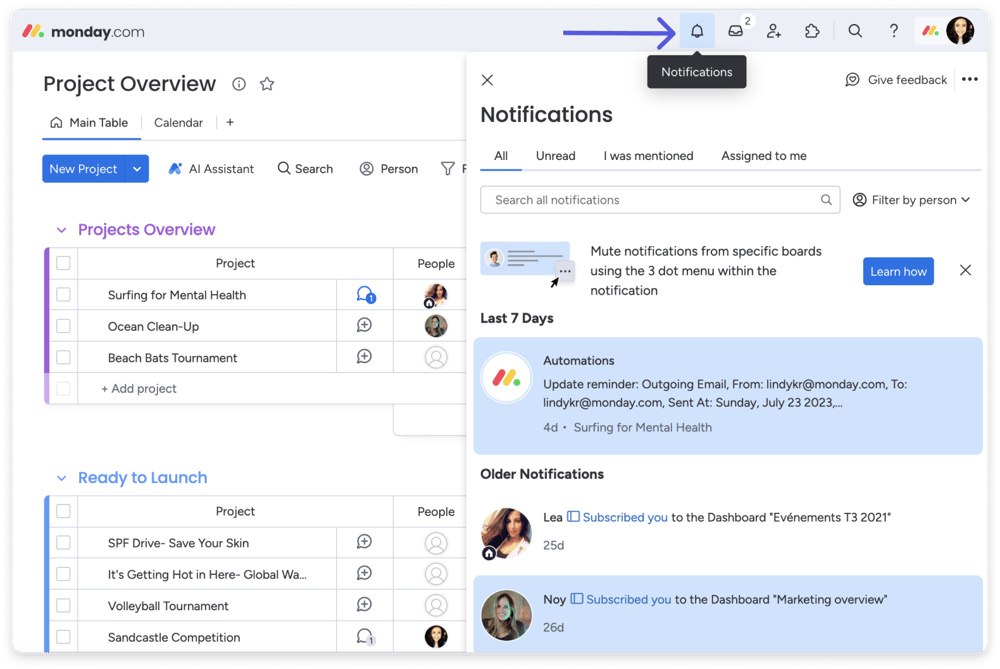The image size is (1000, 669).
Task: Click the search magnifier in top bar
Action: point(855,31)
